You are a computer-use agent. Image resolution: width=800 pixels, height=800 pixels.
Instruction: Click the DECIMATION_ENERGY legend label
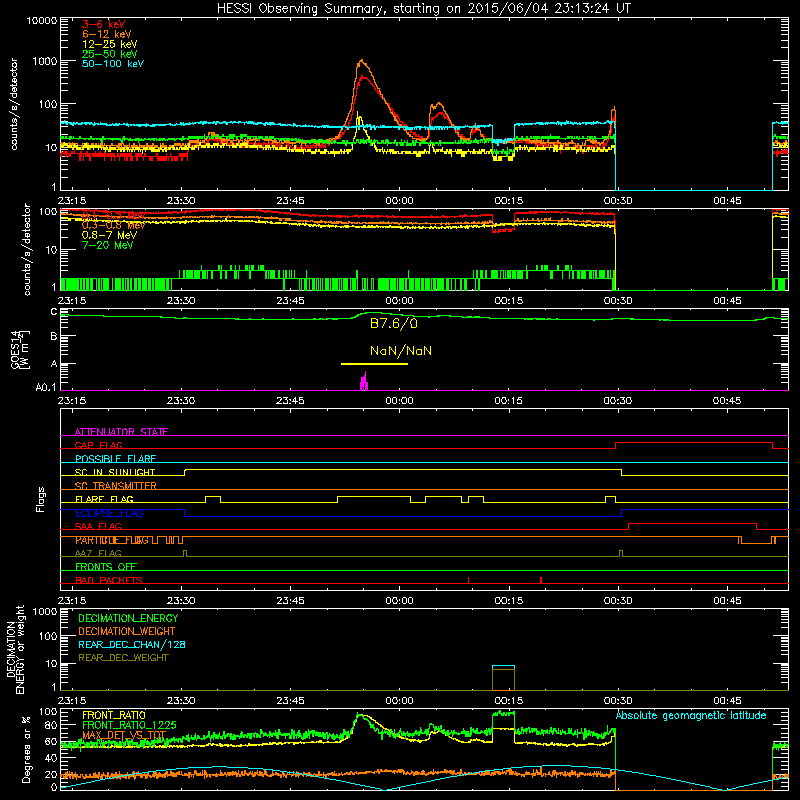click(128, 618)
